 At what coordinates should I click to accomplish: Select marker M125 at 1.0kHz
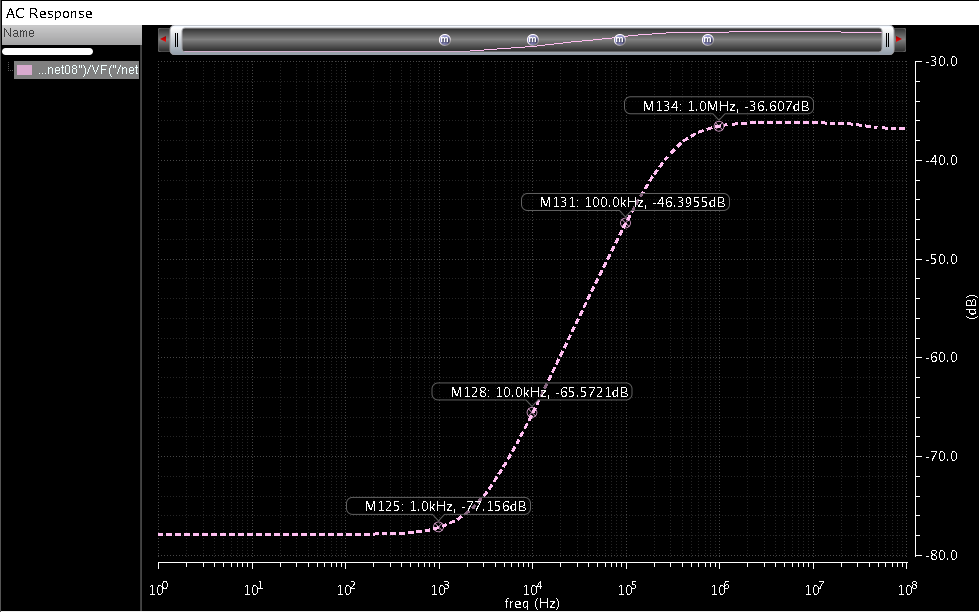[438, 527]
